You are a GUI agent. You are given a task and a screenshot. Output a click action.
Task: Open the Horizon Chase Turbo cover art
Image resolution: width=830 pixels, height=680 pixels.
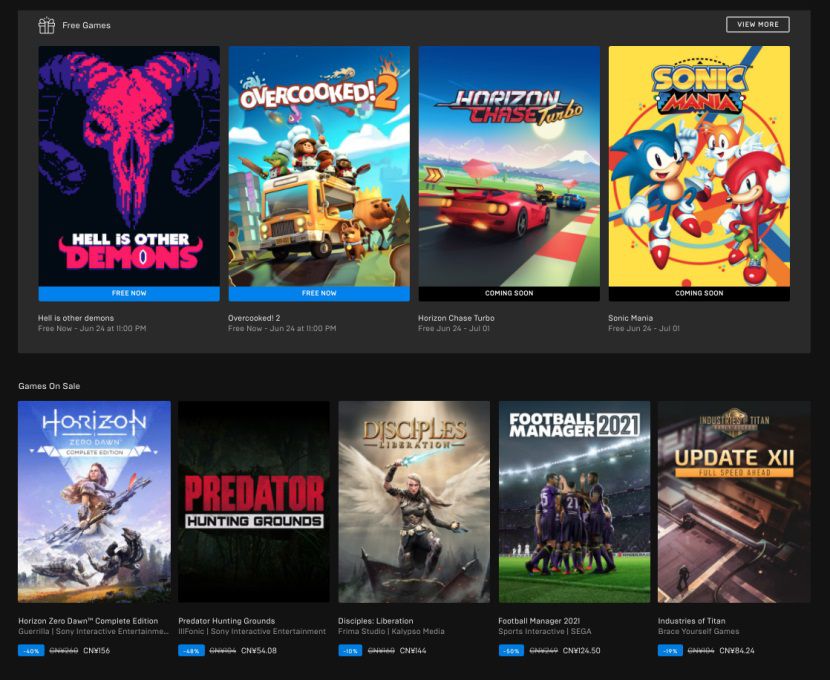[509, 166]
